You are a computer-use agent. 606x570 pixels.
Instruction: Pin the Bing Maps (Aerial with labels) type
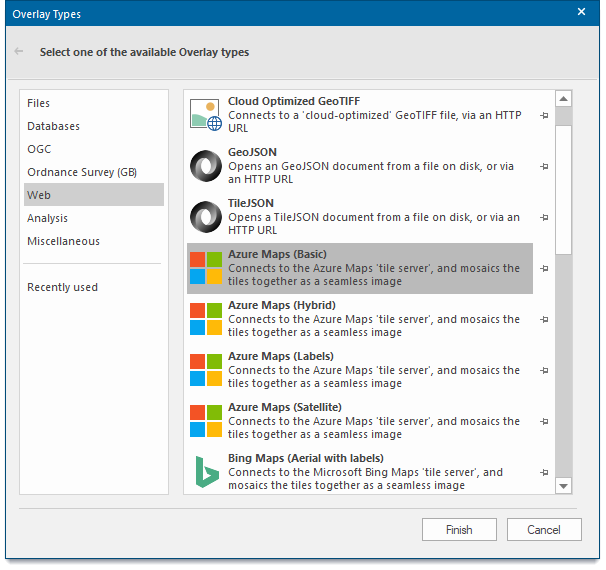click(x=544, y=472)
